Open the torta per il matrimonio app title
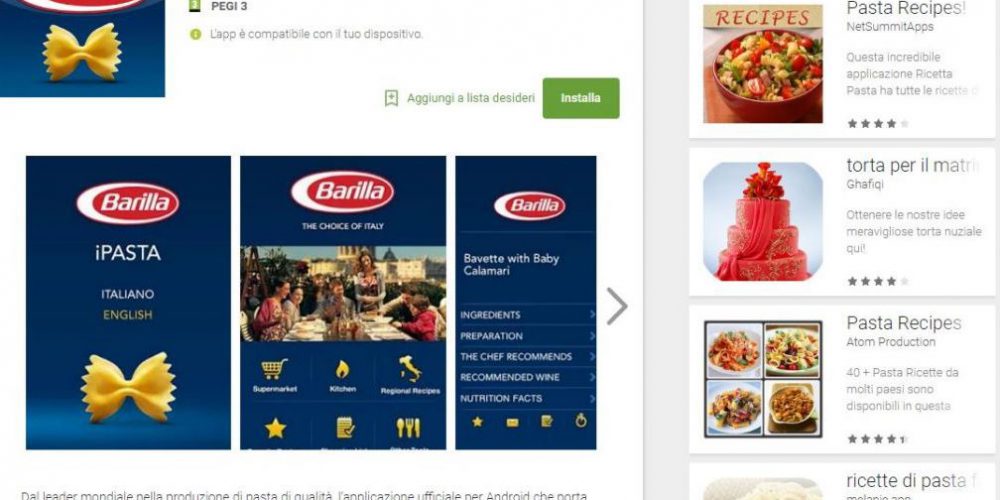 pyautogui.click(x=912, y=166)
